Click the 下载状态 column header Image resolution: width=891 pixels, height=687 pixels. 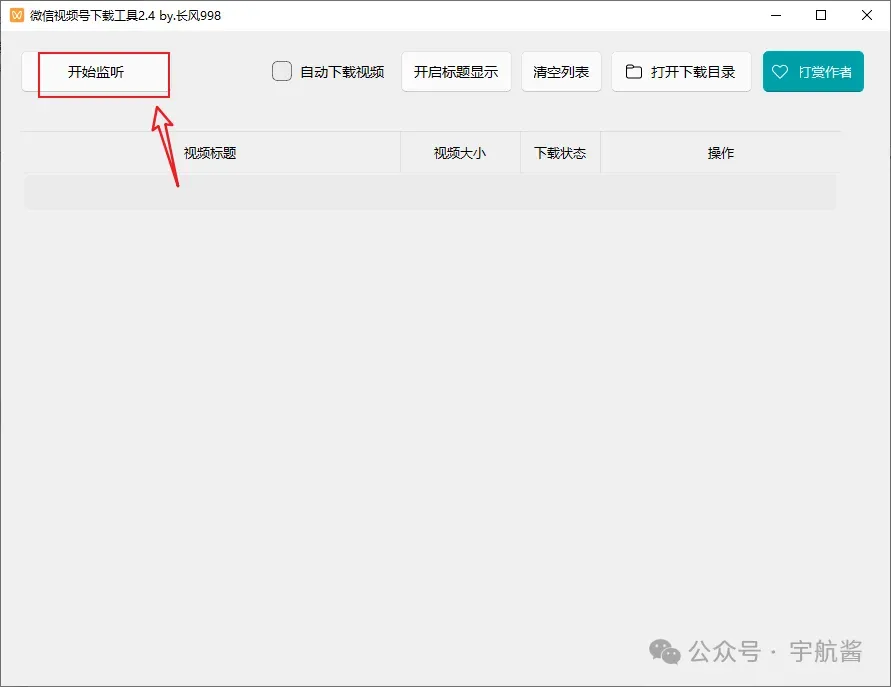[x=560, y=153]
